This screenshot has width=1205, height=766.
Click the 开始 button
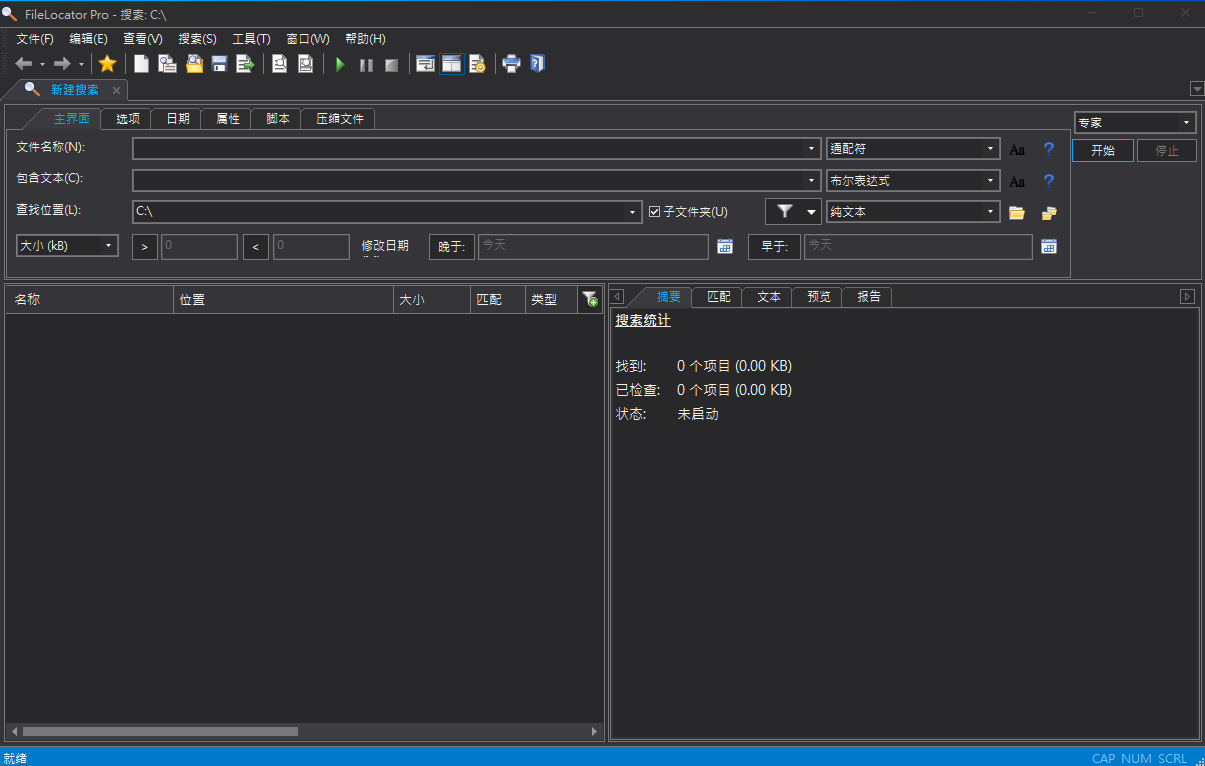(1103, 151)
